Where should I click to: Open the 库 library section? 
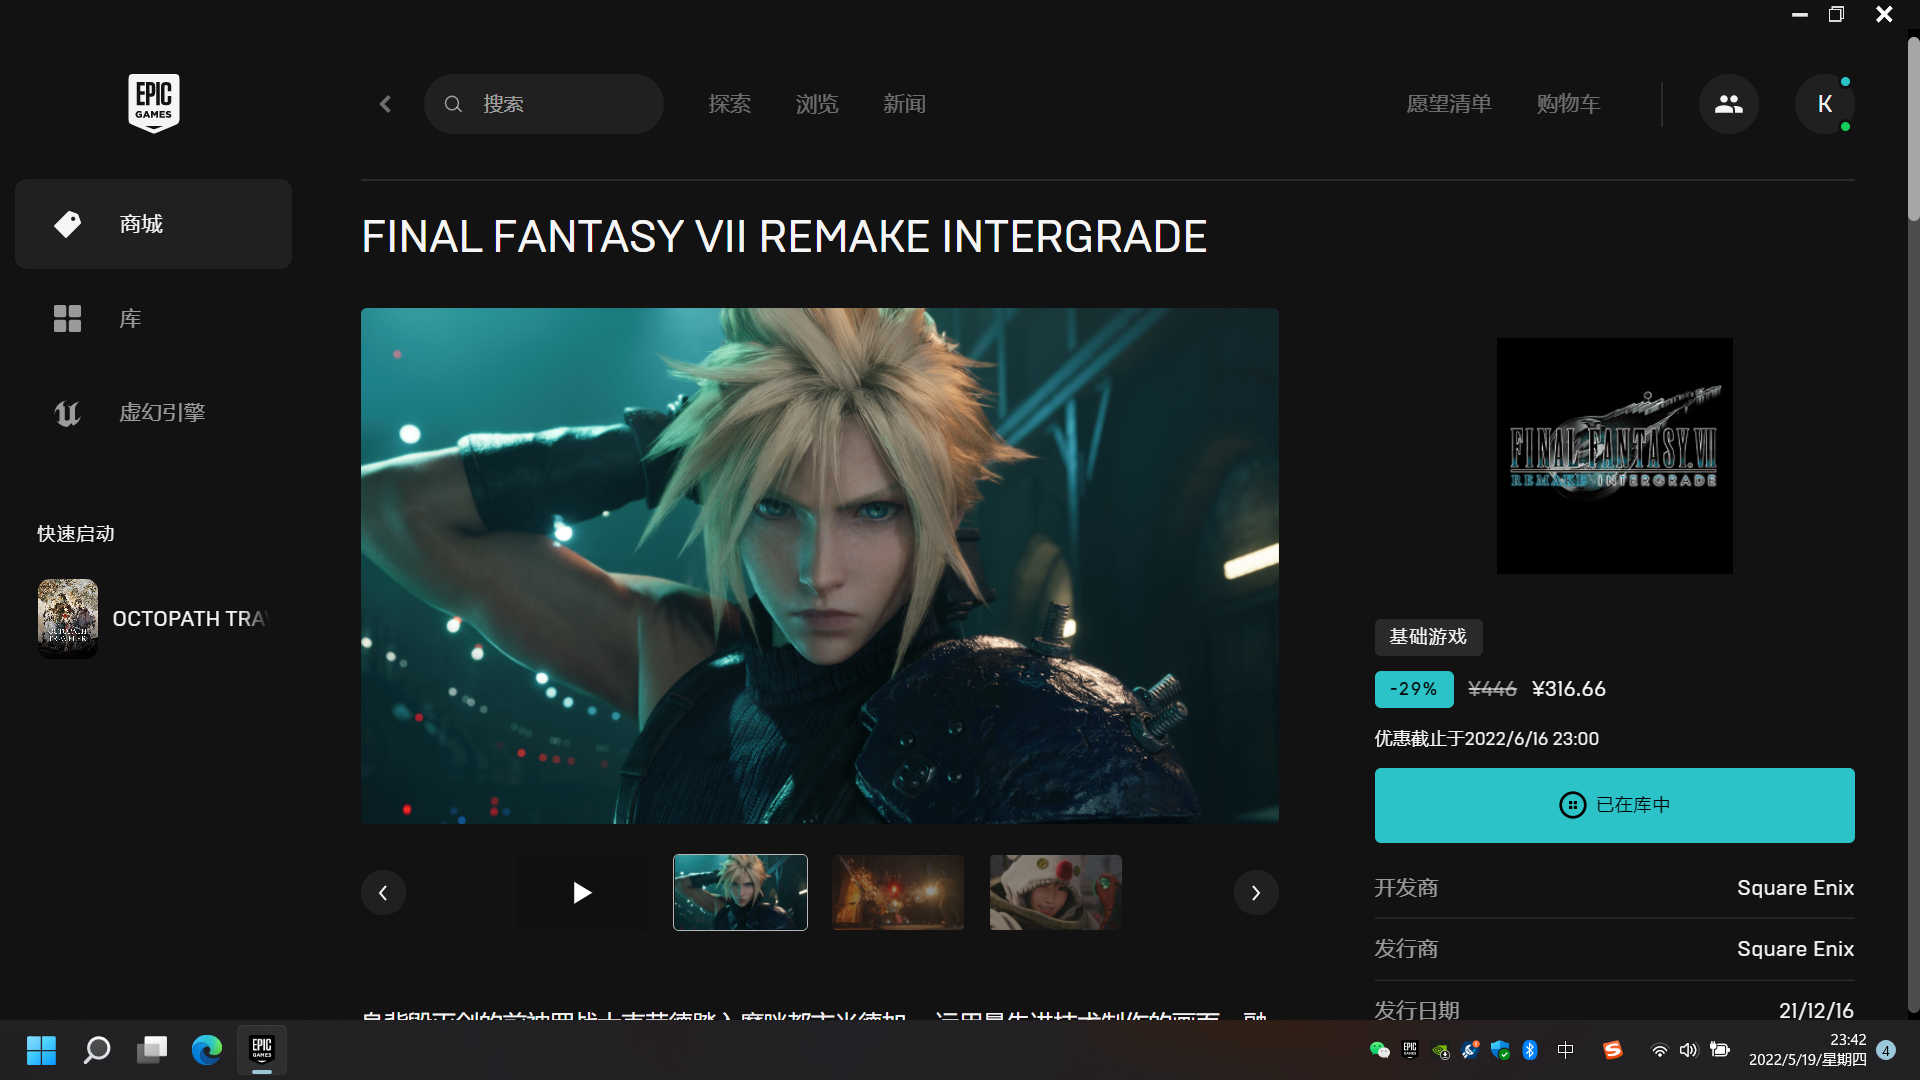click(x=153, y=319)
